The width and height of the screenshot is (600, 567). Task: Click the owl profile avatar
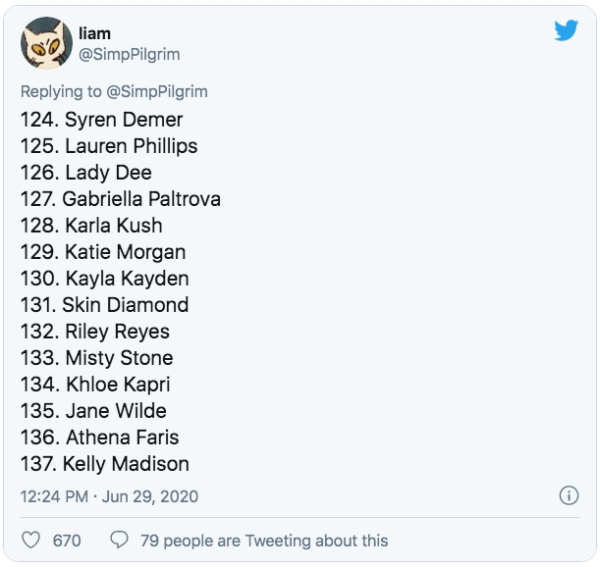pyautogui.click(x=45, y=43)
